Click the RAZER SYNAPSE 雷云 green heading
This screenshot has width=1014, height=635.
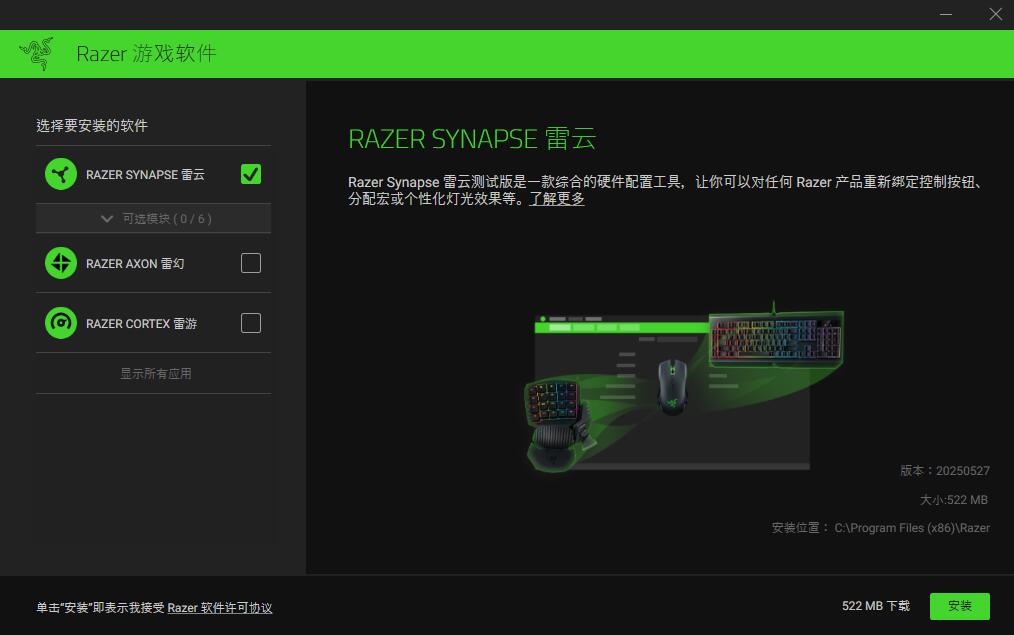pos(472,139)
